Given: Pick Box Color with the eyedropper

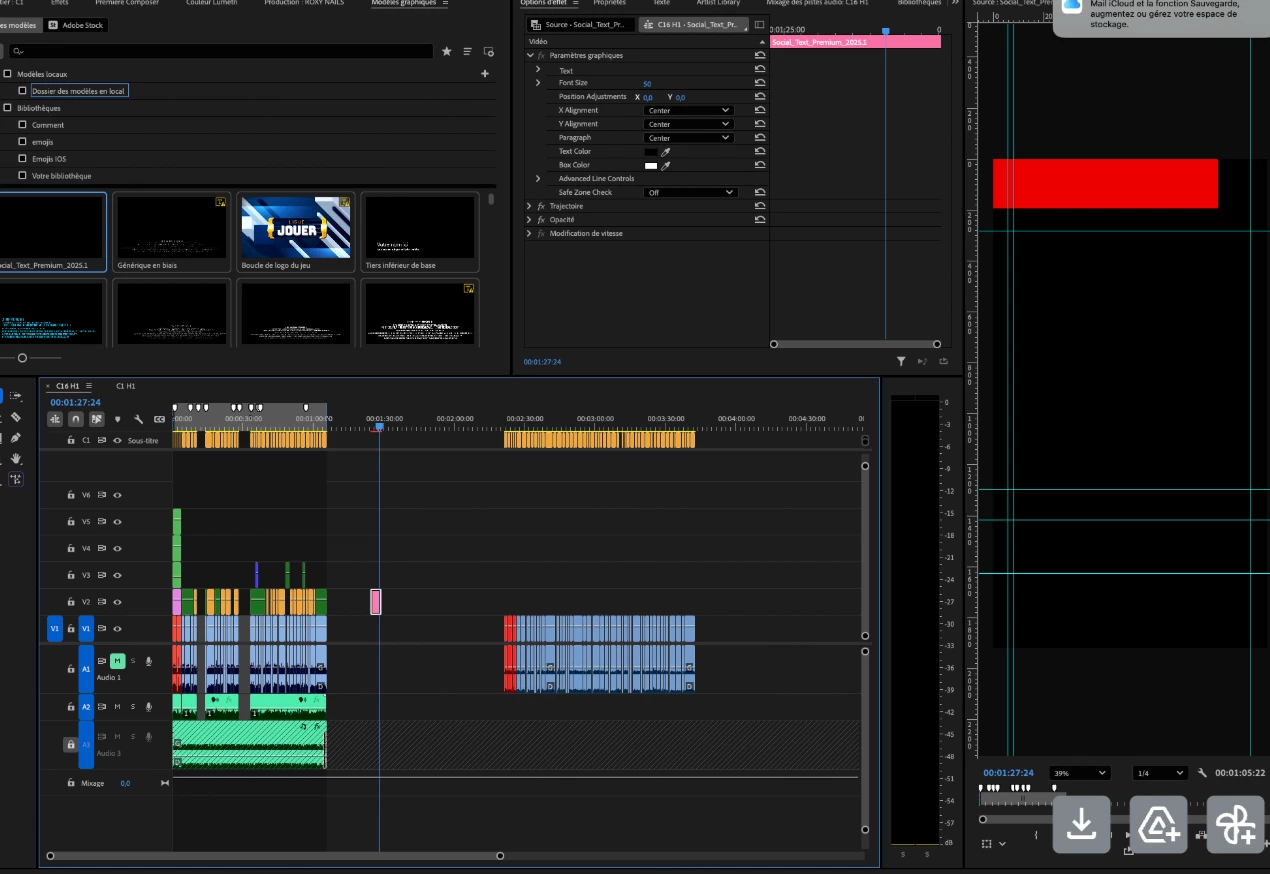Looking at the screenshot, I should pos(666,165).
